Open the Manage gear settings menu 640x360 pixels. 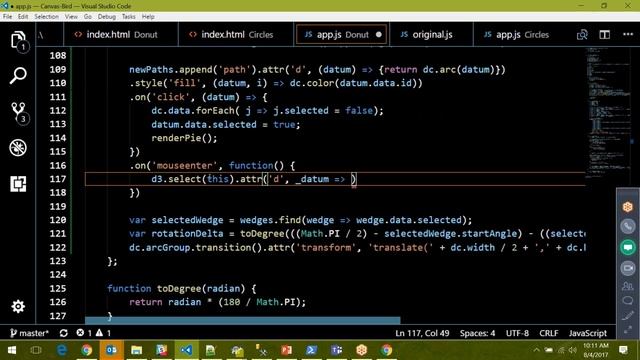point(18,306)
